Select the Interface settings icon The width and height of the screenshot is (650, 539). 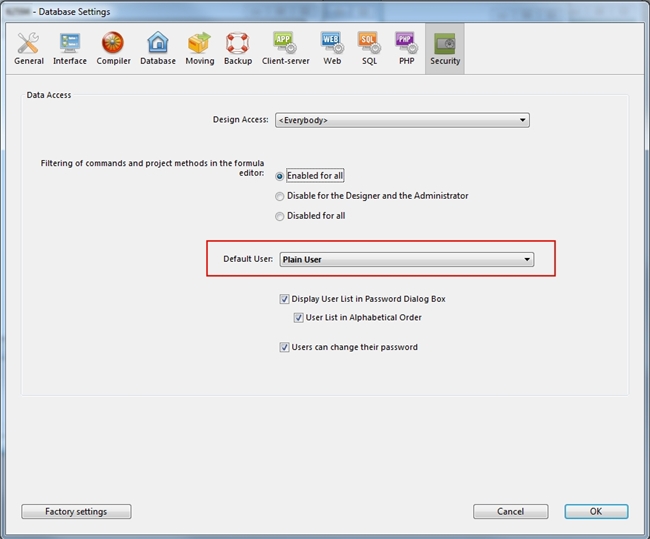click(70, 44)
